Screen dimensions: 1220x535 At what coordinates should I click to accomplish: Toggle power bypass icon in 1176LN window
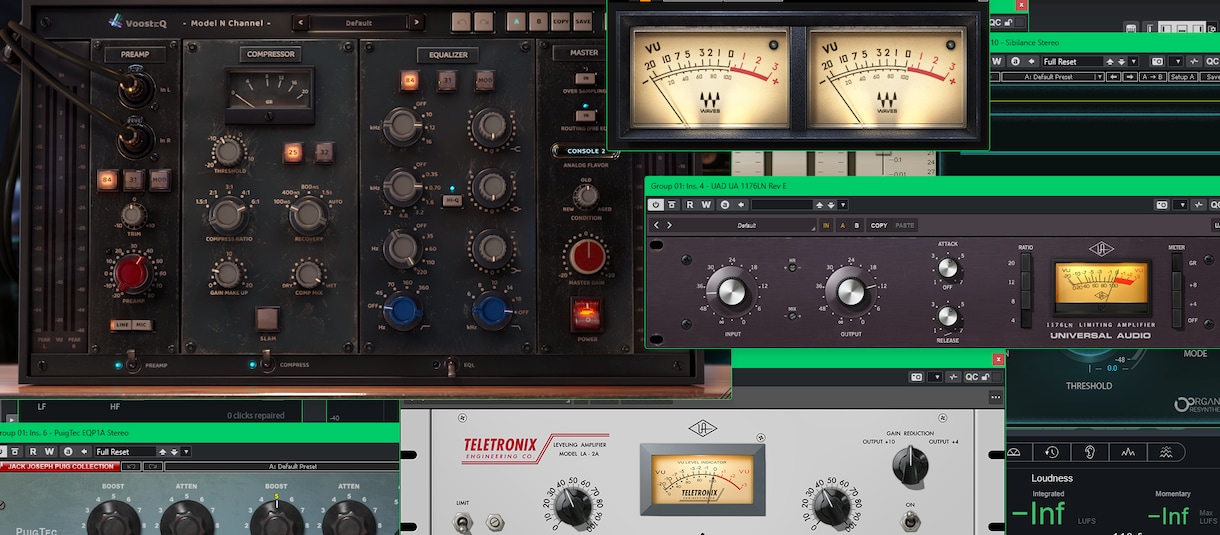coord(656,204)
